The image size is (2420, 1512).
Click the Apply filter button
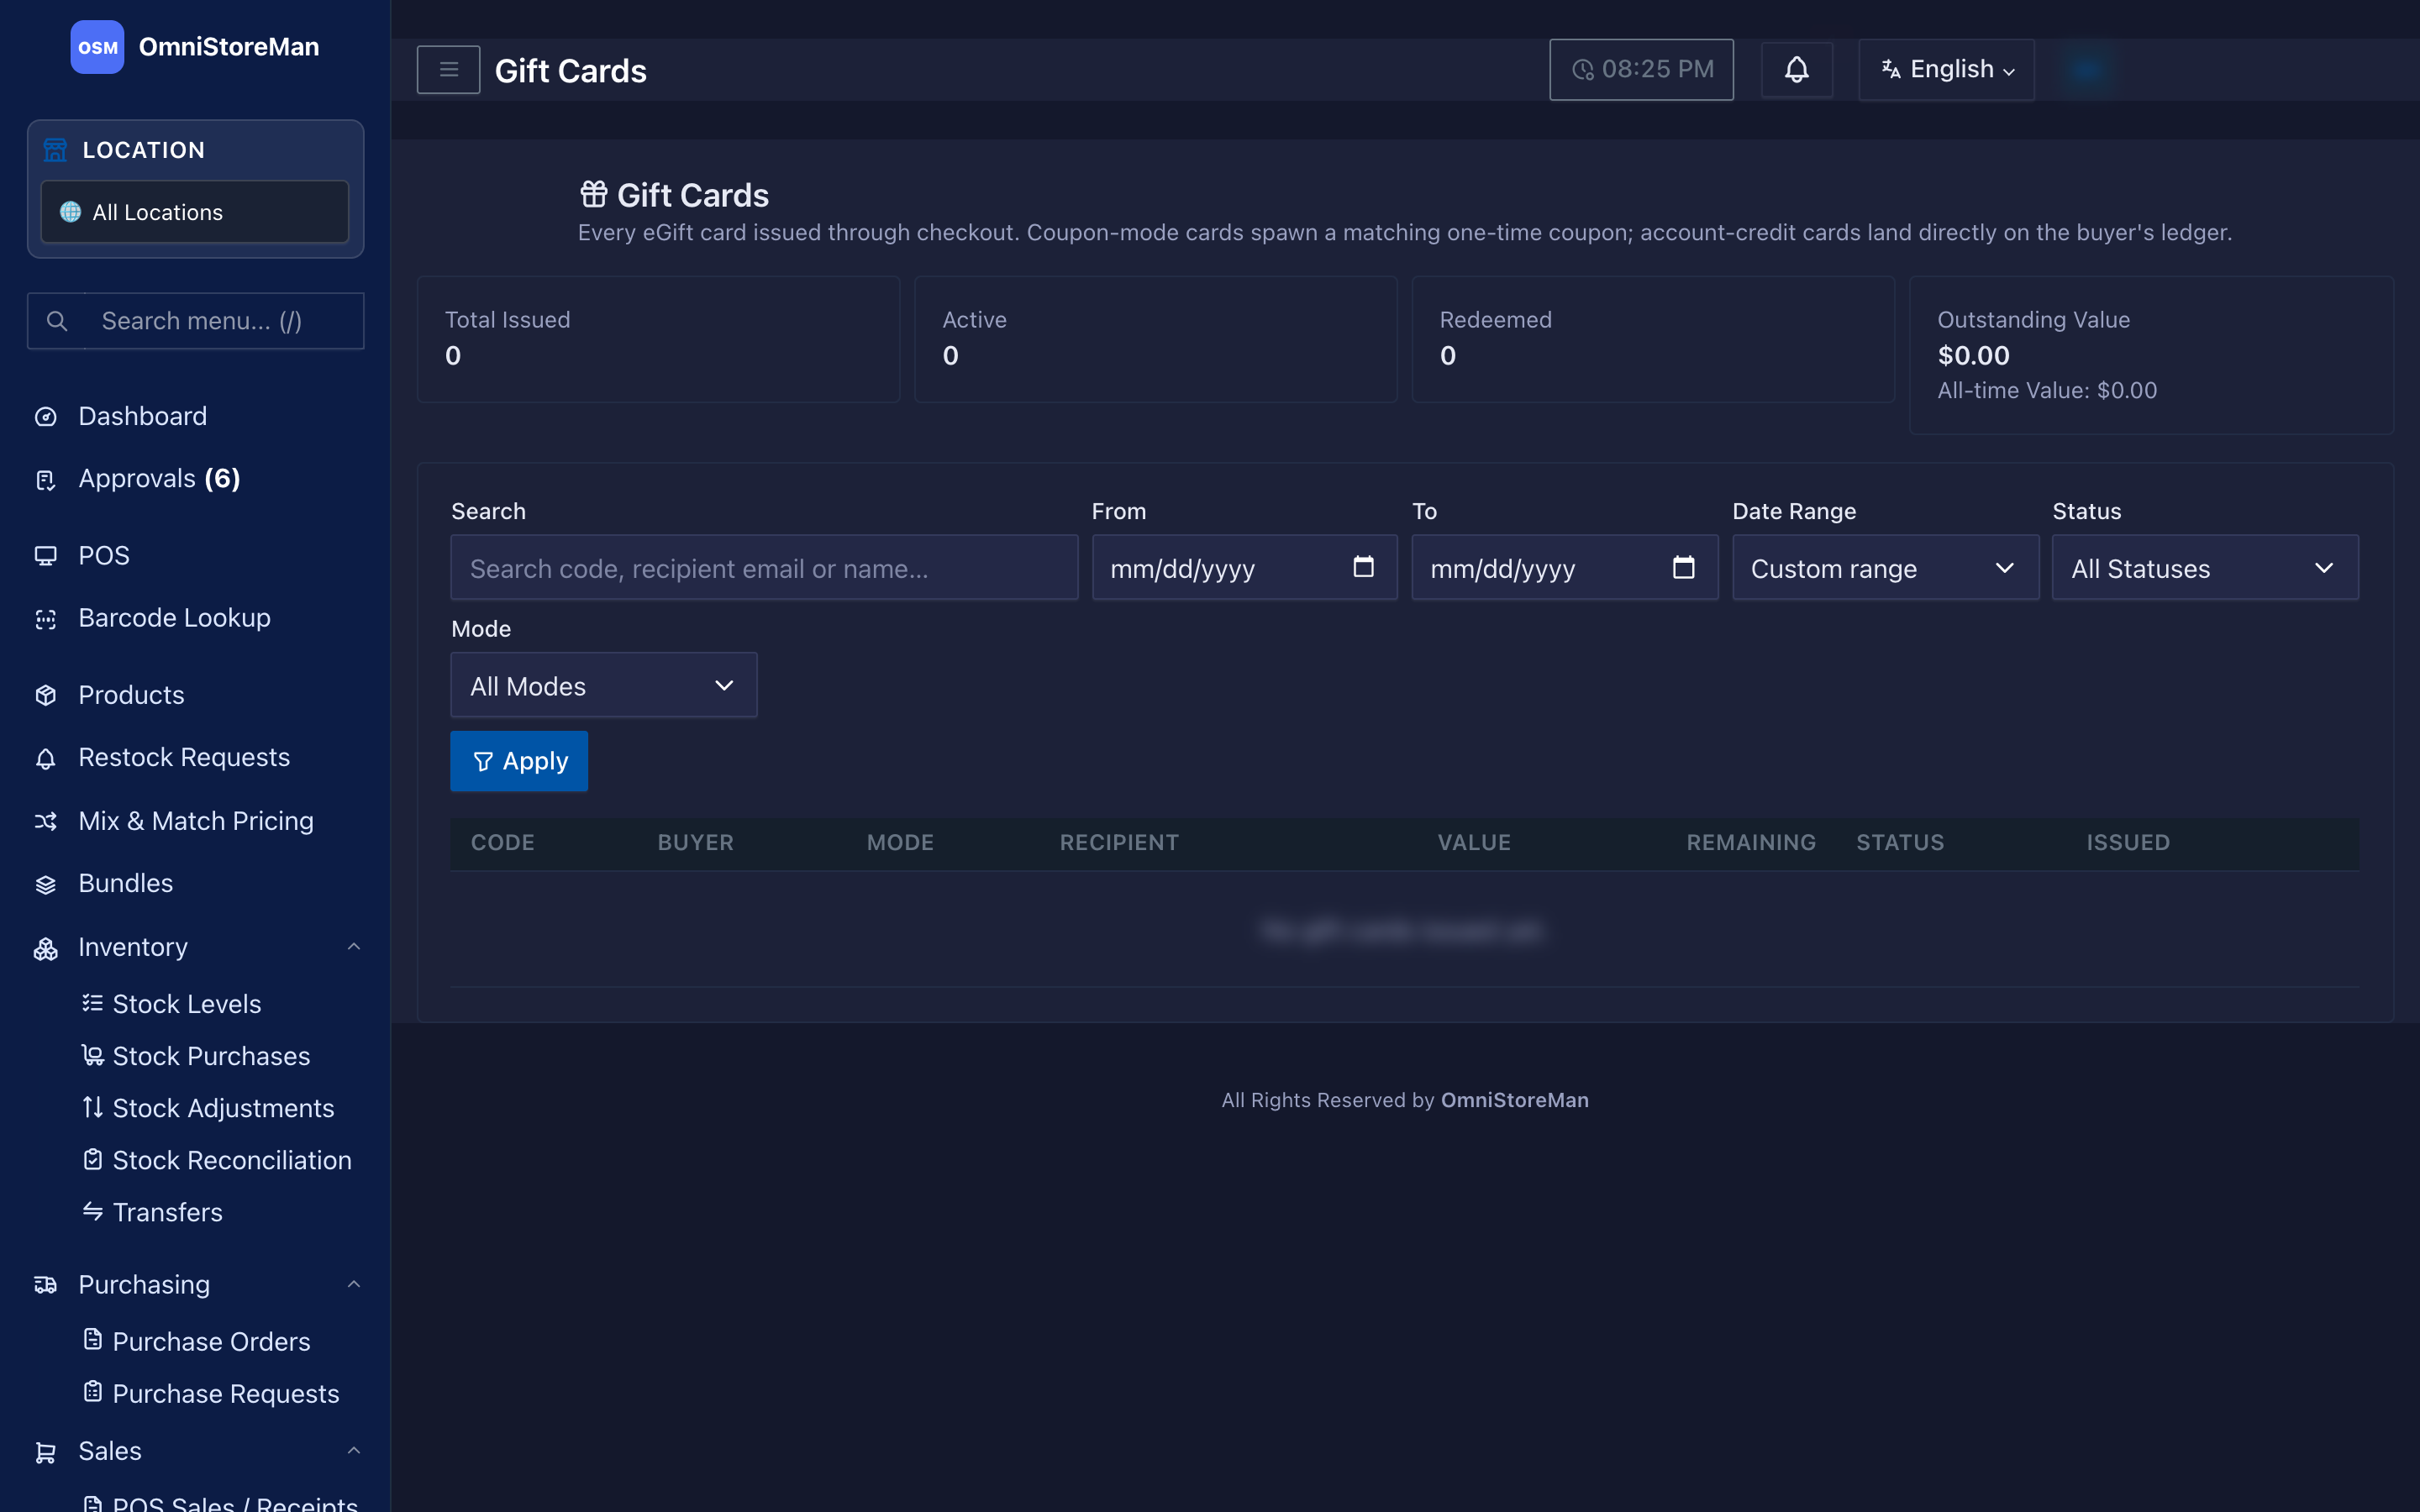(519, 761)
